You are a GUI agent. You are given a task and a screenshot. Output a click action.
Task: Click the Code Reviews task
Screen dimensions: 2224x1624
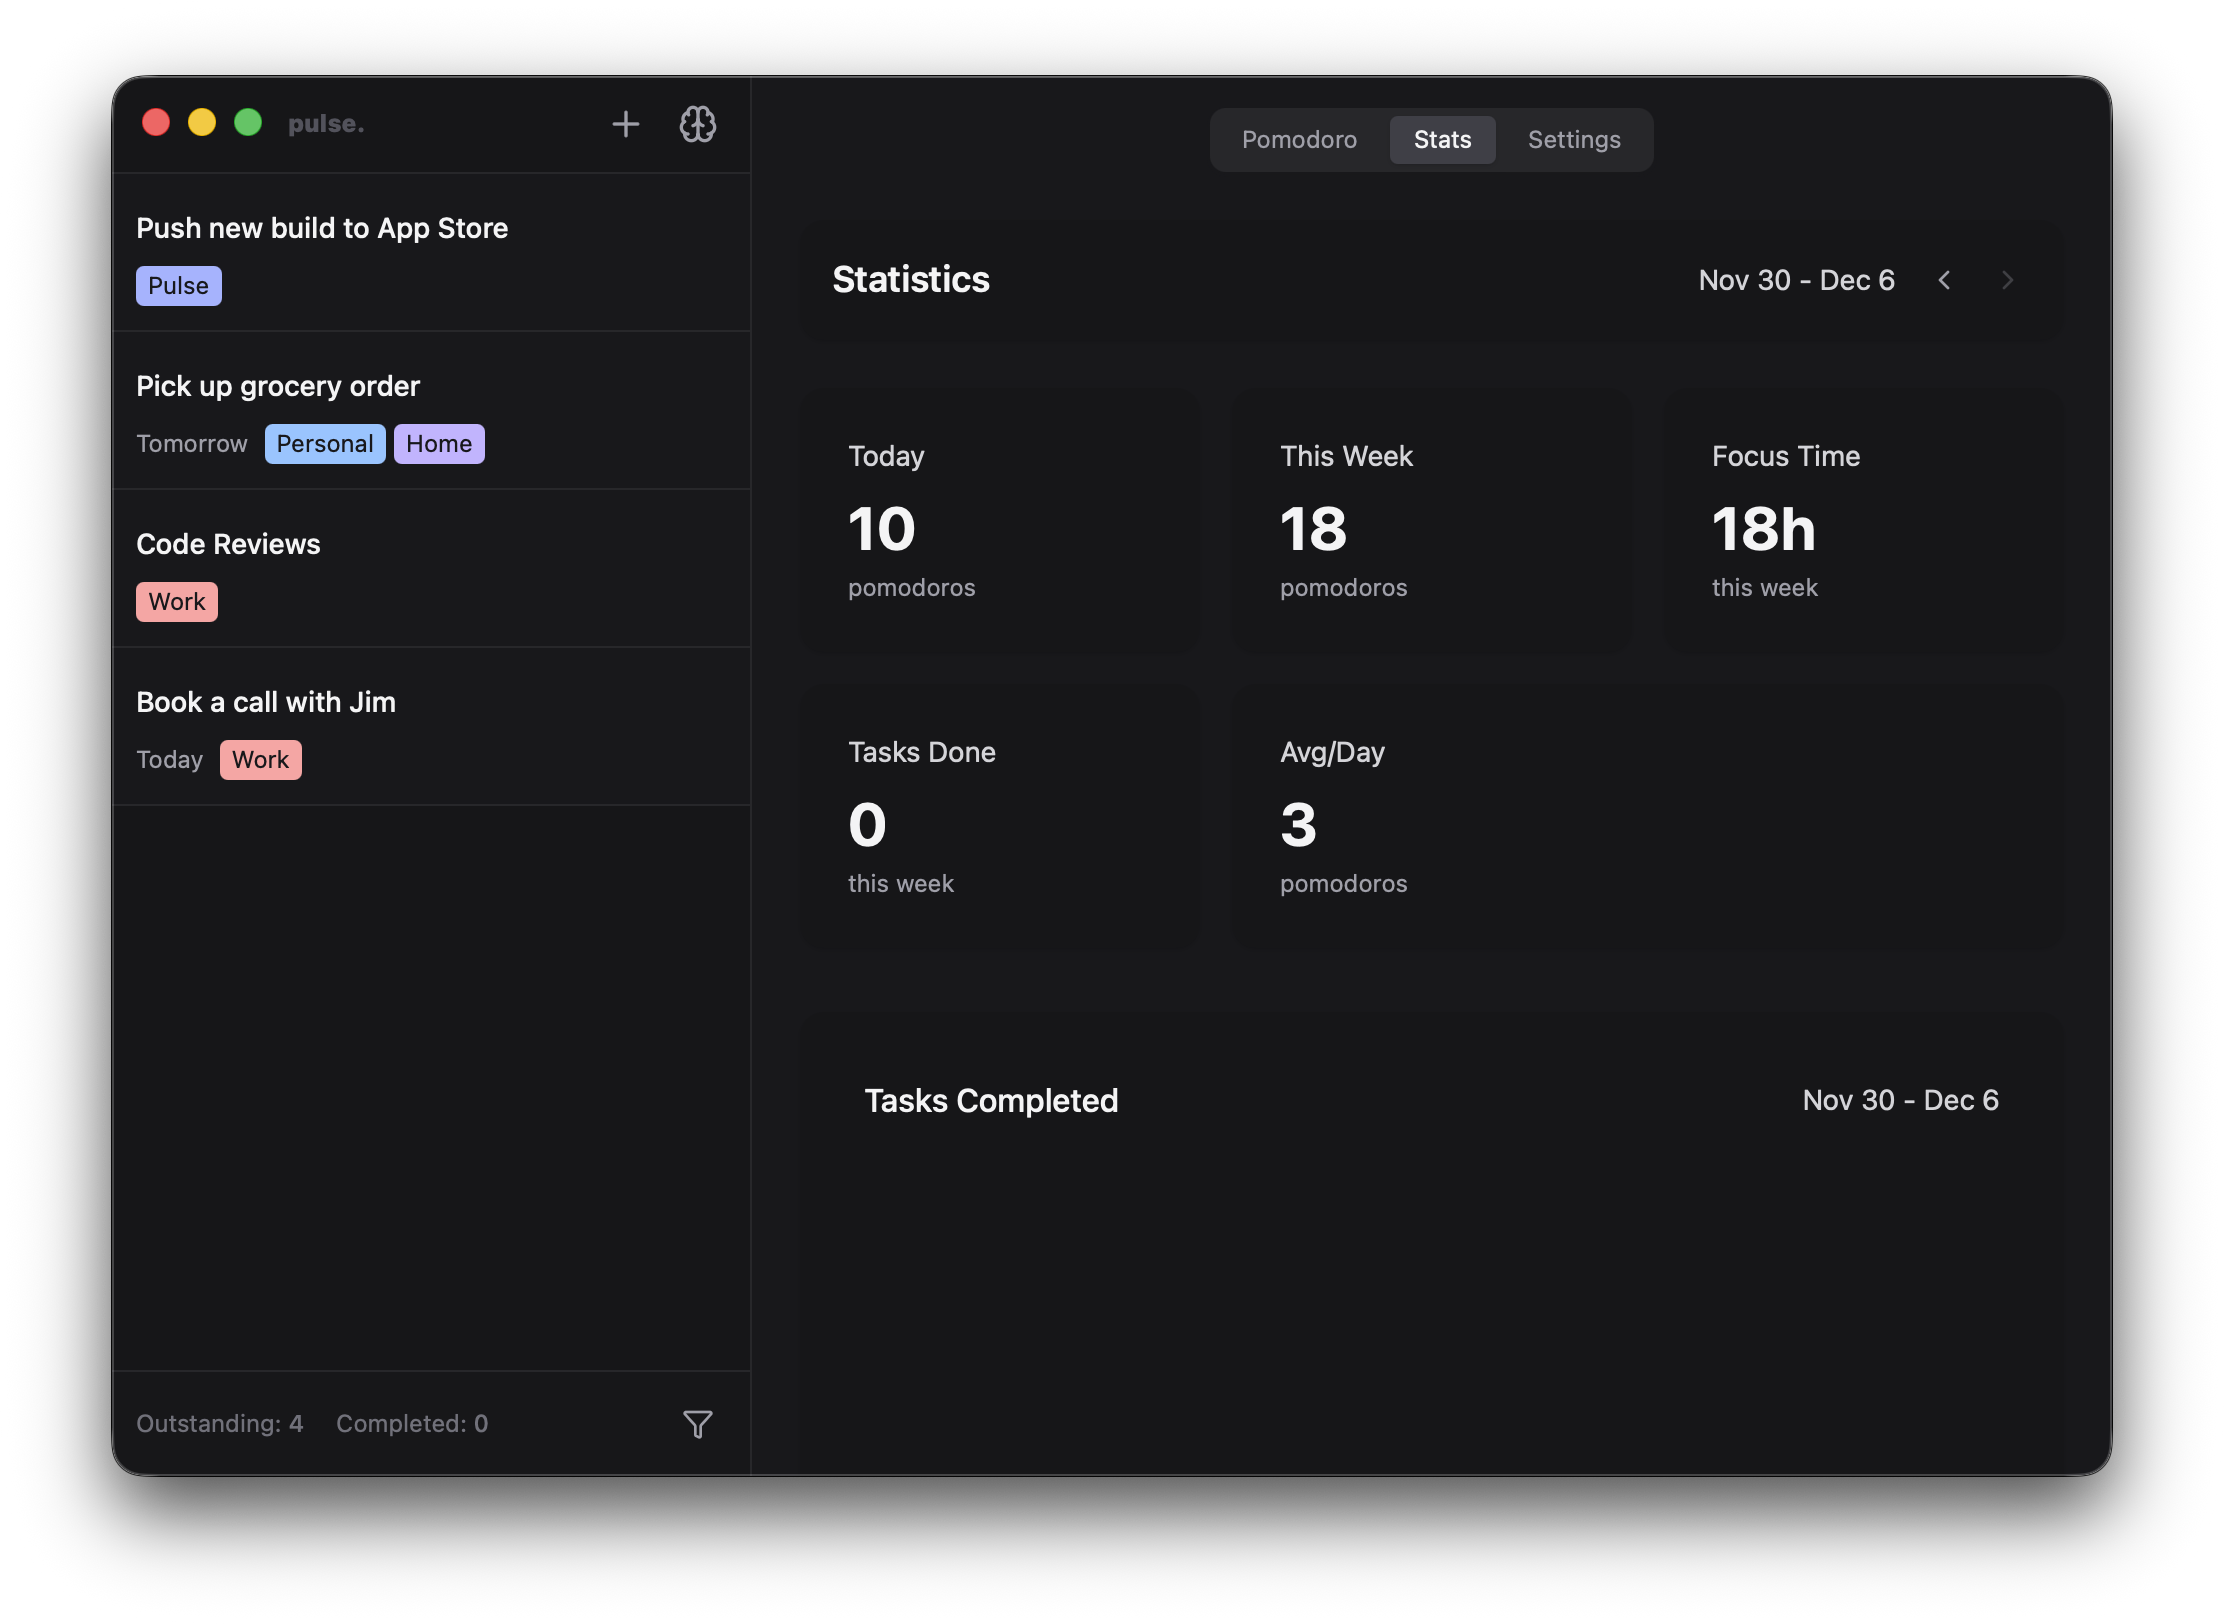228,544
